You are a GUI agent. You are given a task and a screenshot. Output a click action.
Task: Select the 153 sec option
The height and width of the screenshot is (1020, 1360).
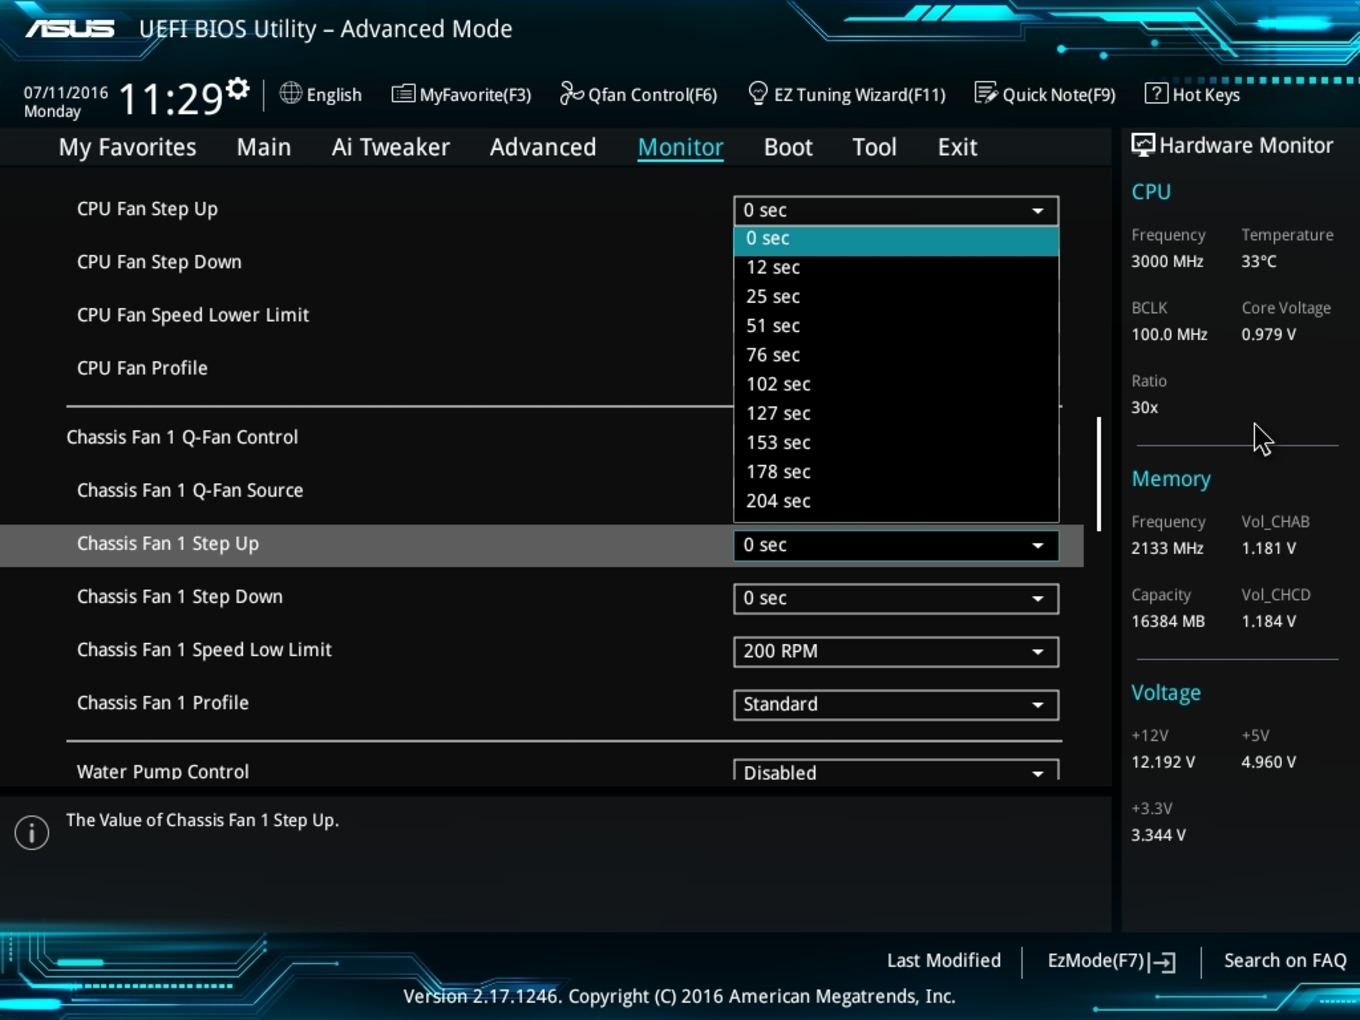(x=896, y=442)
